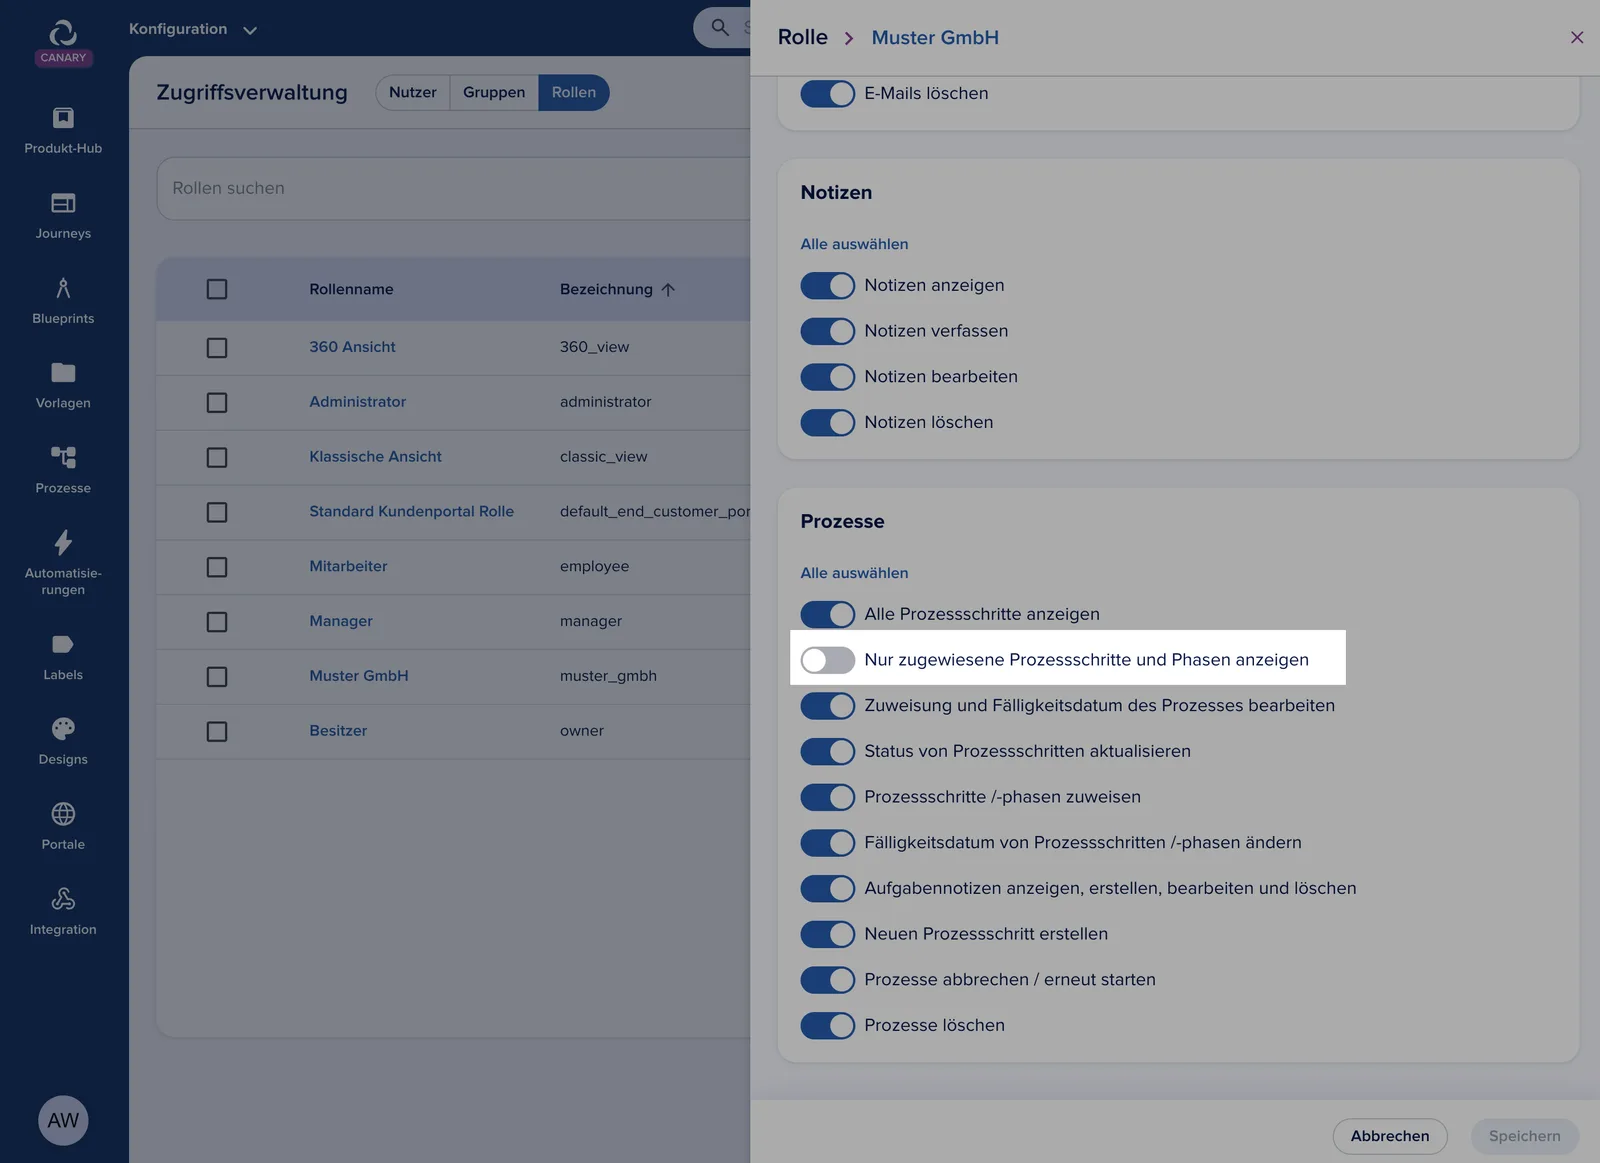Open the Portale globe icon

pyautogui.click(x=63, y=814)
